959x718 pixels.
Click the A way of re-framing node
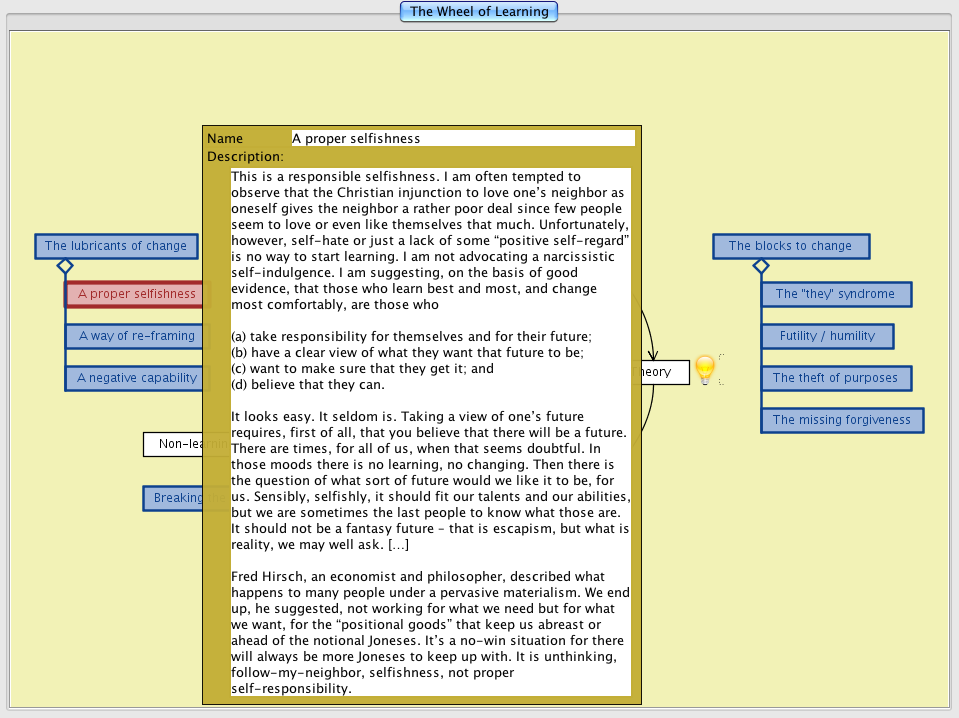click(x=134, y=336)
